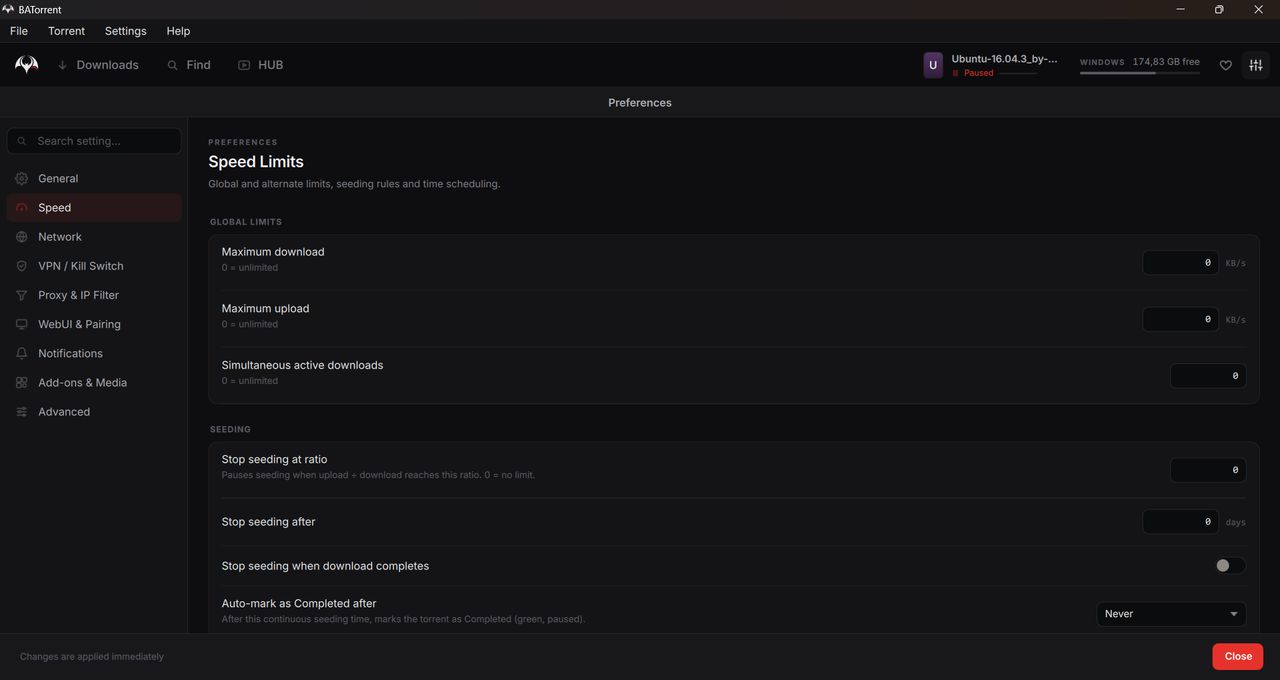The height and width of the screenshot is (680, 1280).
Task: Switch to the HUB tab
Action: tap(261, 65)
